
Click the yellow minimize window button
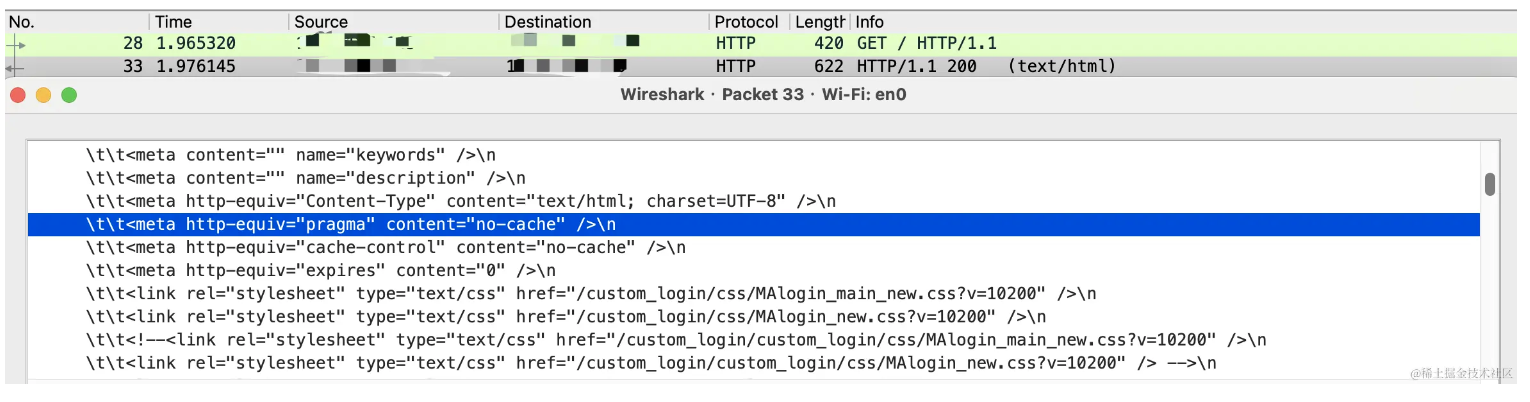43,95
